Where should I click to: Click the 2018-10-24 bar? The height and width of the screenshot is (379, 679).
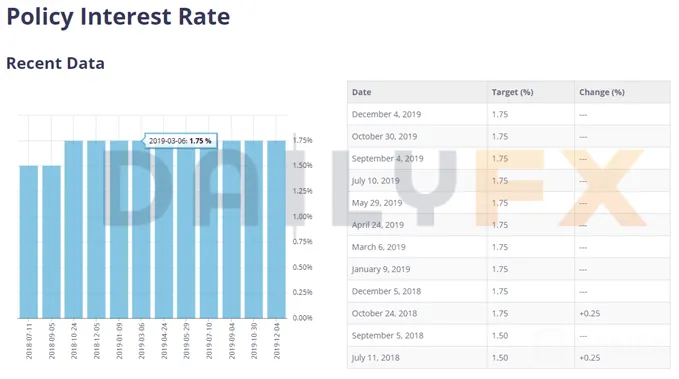pos(74,229)
